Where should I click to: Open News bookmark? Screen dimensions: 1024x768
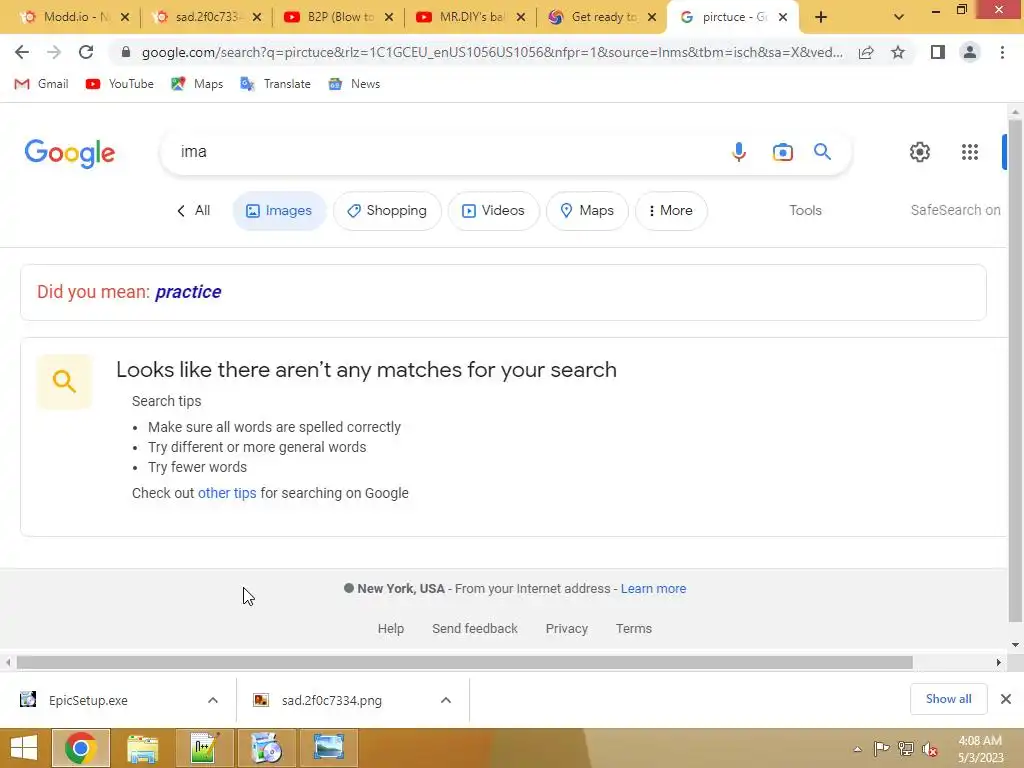tap(354, 84)
